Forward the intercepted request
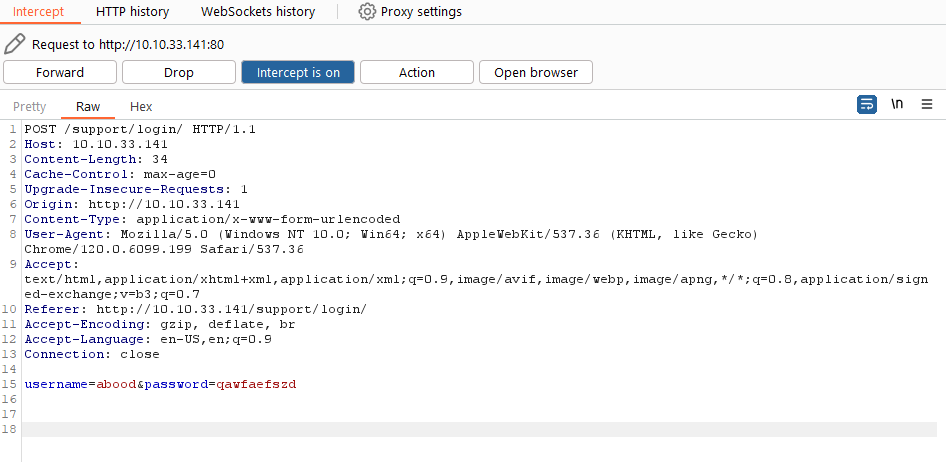Image resolution: width=946 pixels, height=462 pixels. (60, 72)
